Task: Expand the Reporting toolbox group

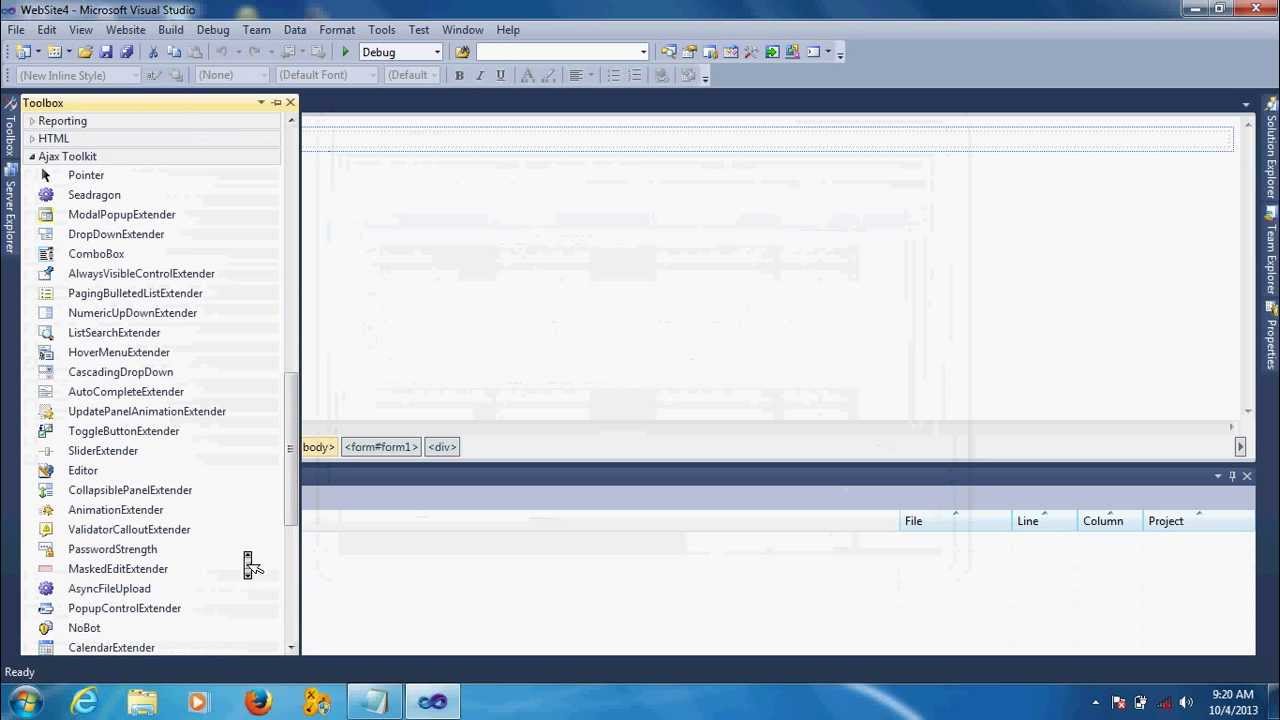Action: (32, 121)
